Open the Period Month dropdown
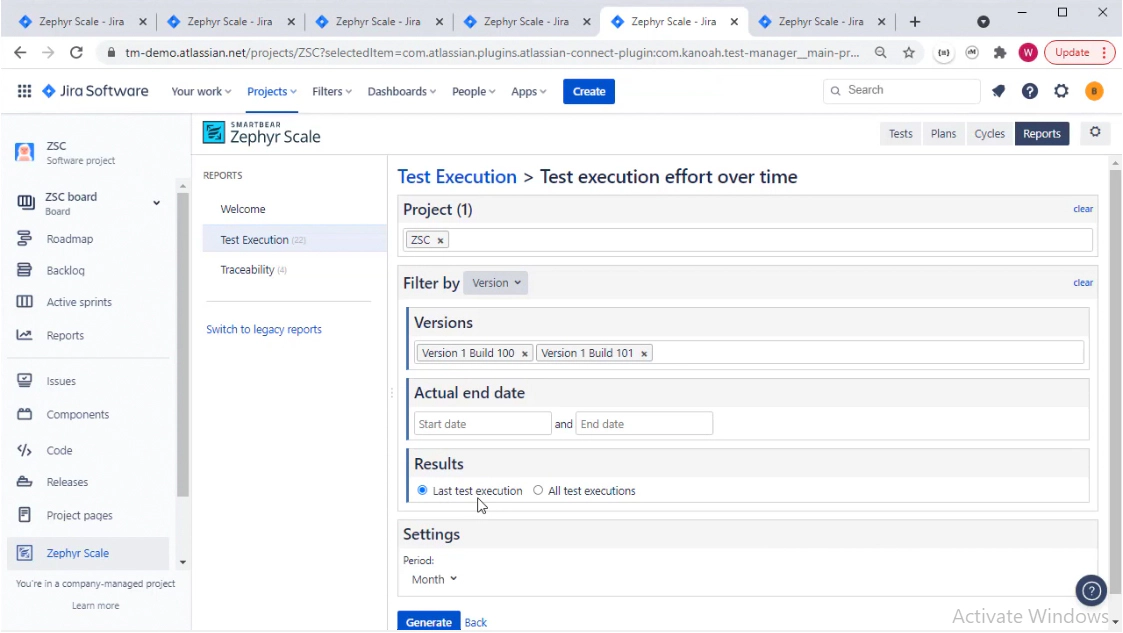Screen dimensions: 1123x633 [x=433, y=578]
